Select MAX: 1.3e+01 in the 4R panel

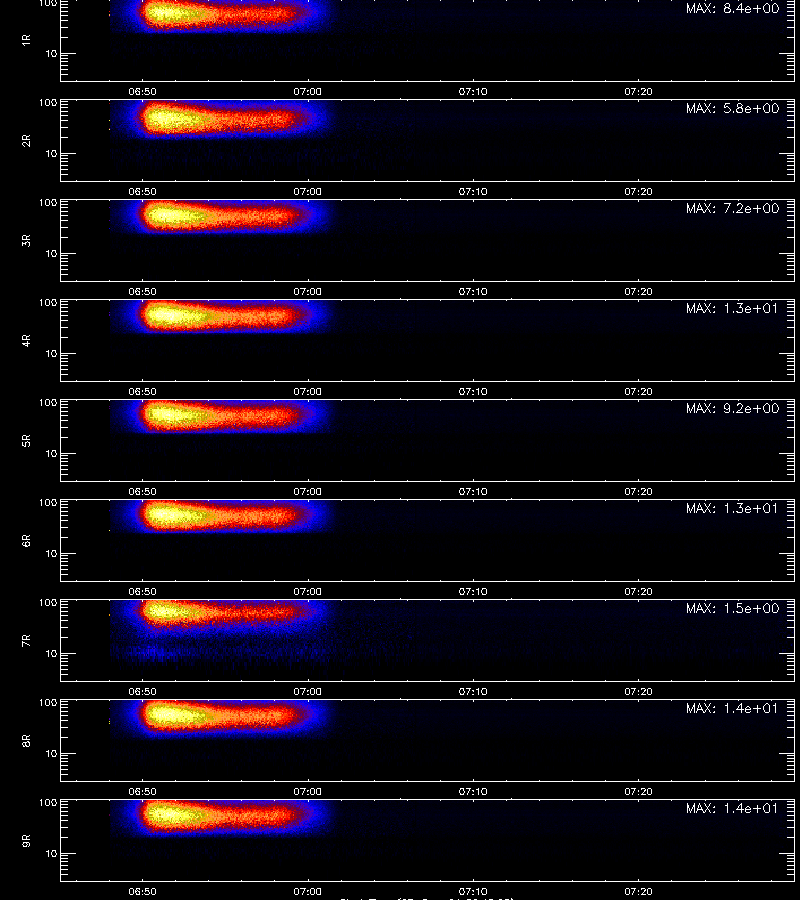tap(732, 308)
